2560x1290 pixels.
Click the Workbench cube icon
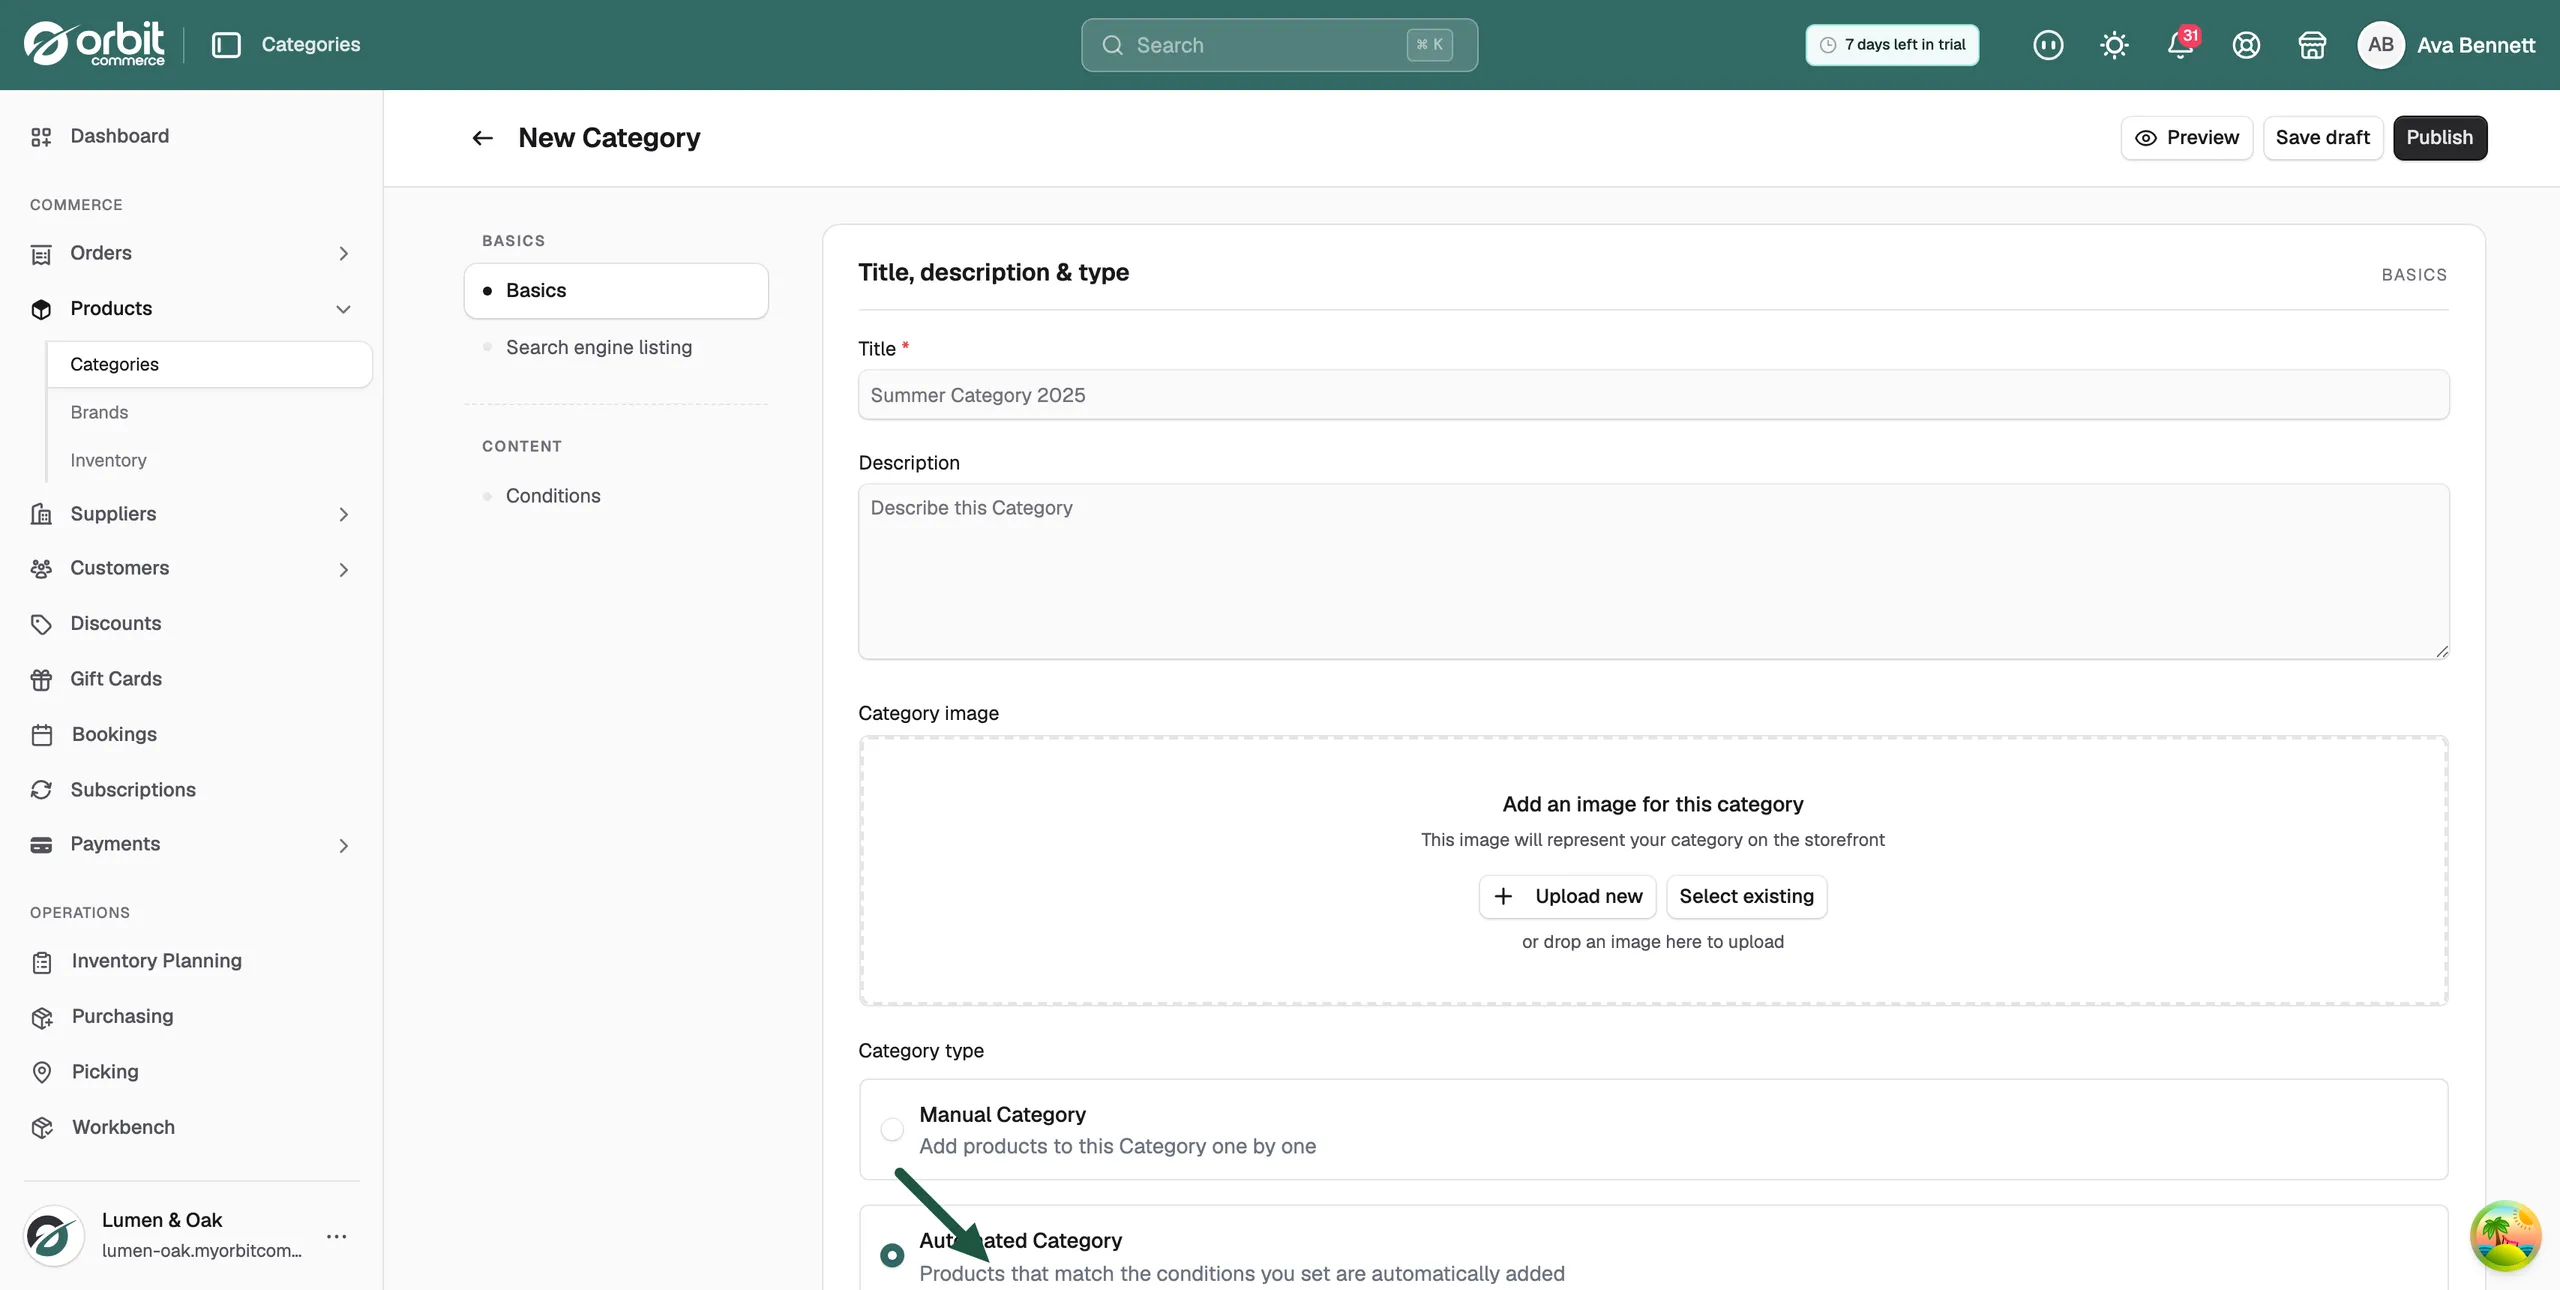tap(41, 1128)
